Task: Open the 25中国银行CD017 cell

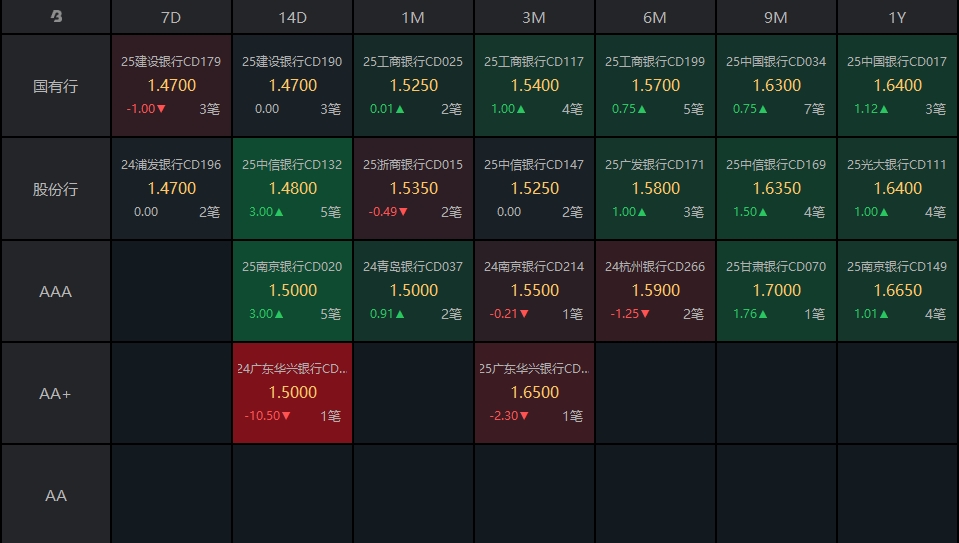Action: tap(897, 86)
